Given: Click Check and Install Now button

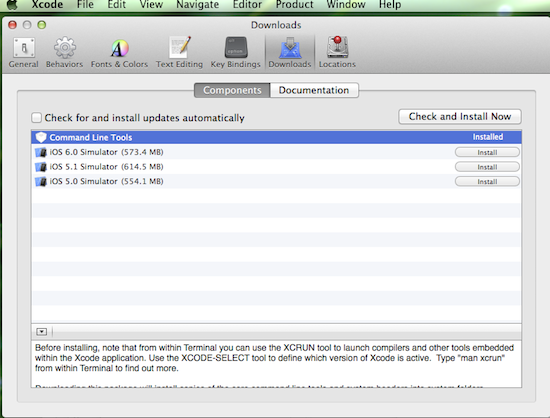Looking at the screenshot, I should [460, 116].
